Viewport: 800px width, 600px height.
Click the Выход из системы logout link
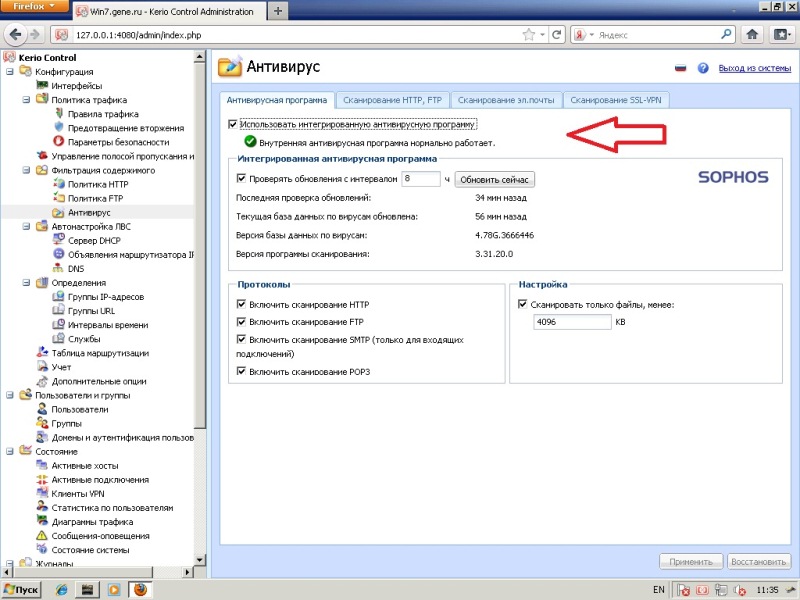(x=755, y=69)
